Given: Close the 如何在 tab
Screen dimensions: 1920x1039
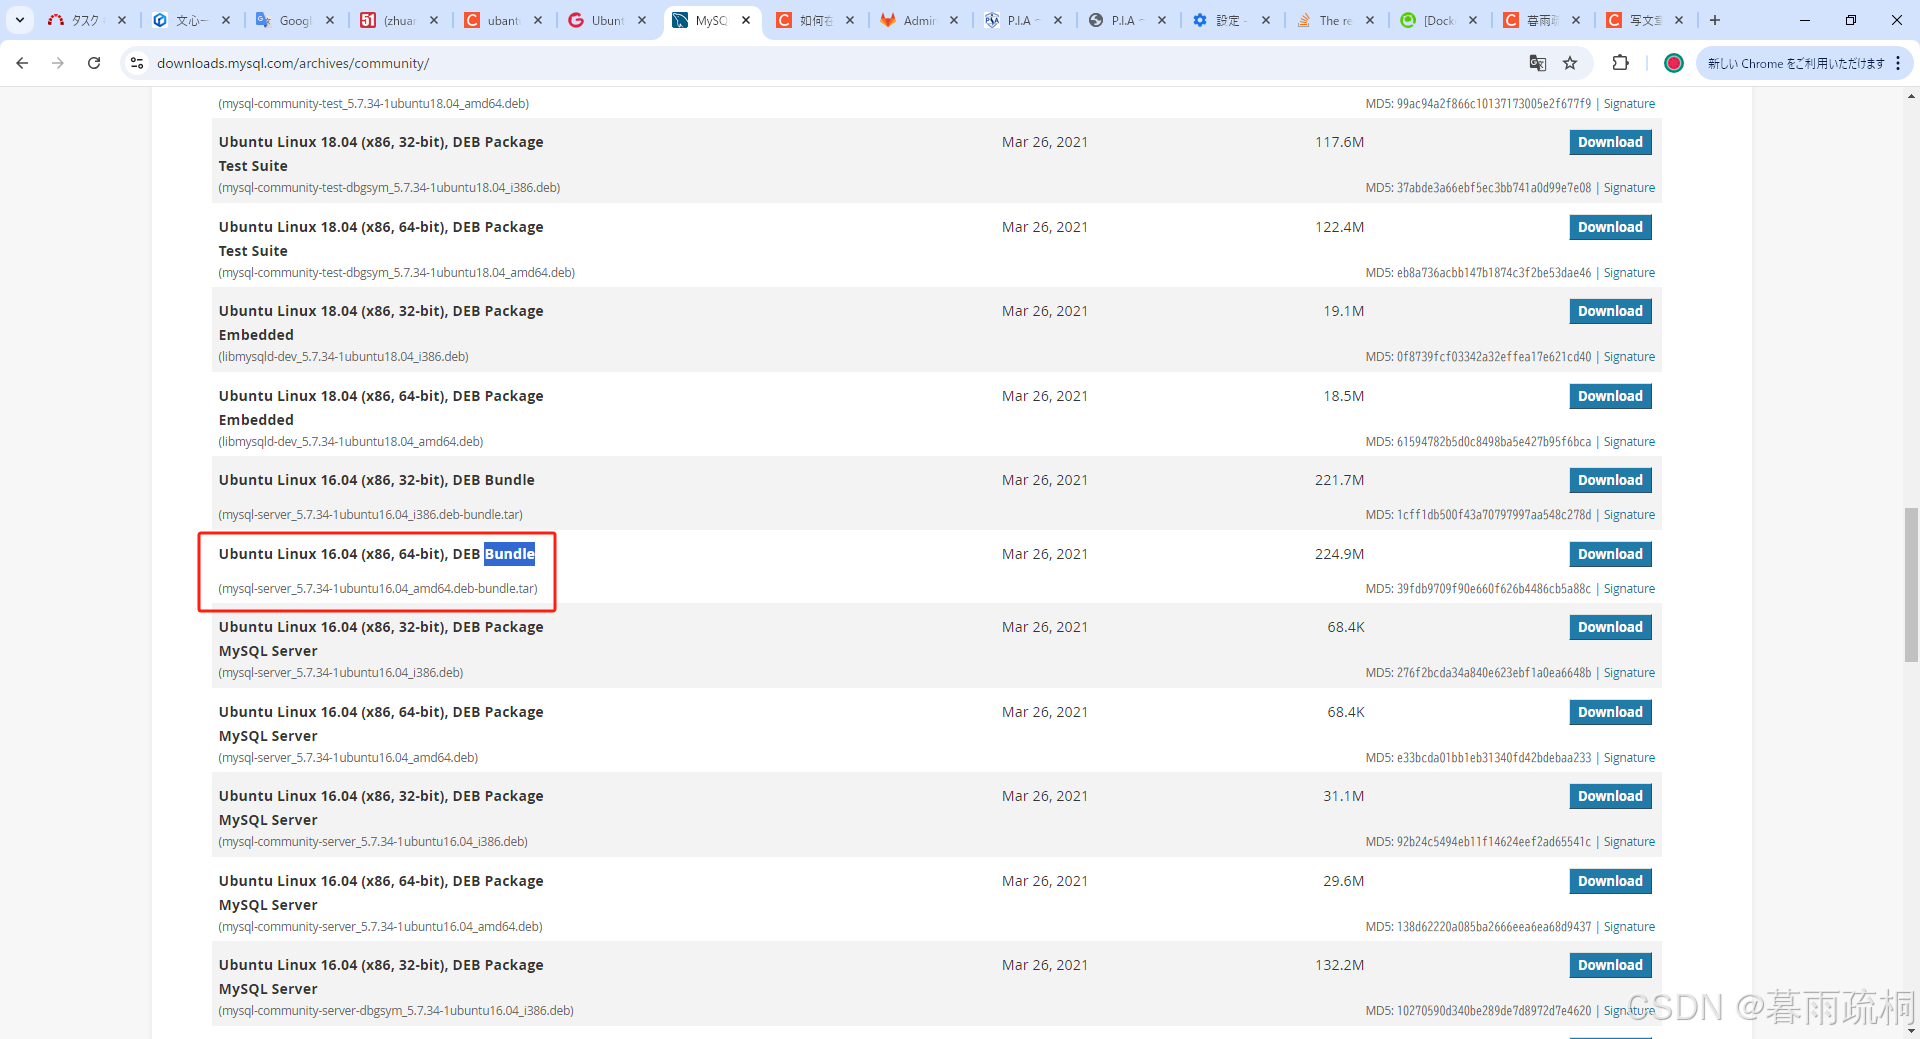Looking at the screenshot, I should (850, 20).
